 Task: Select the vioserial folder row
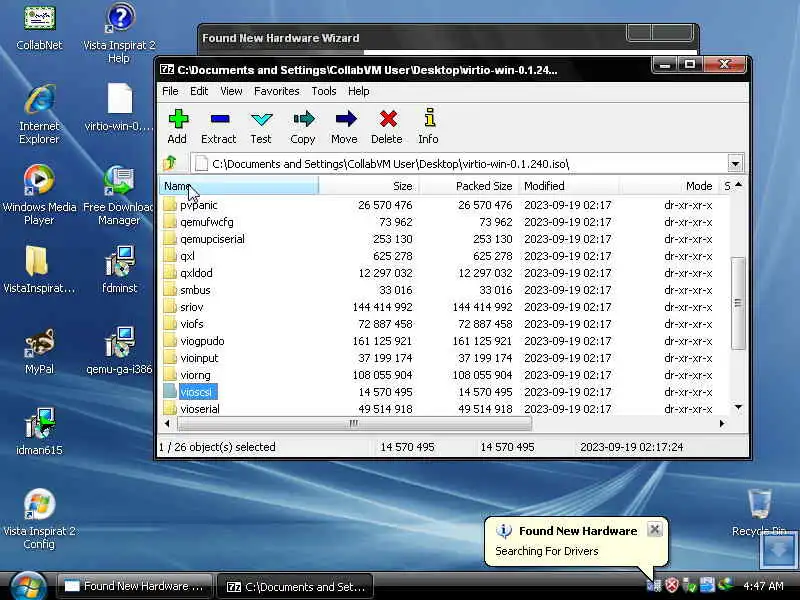coord(444,409)
